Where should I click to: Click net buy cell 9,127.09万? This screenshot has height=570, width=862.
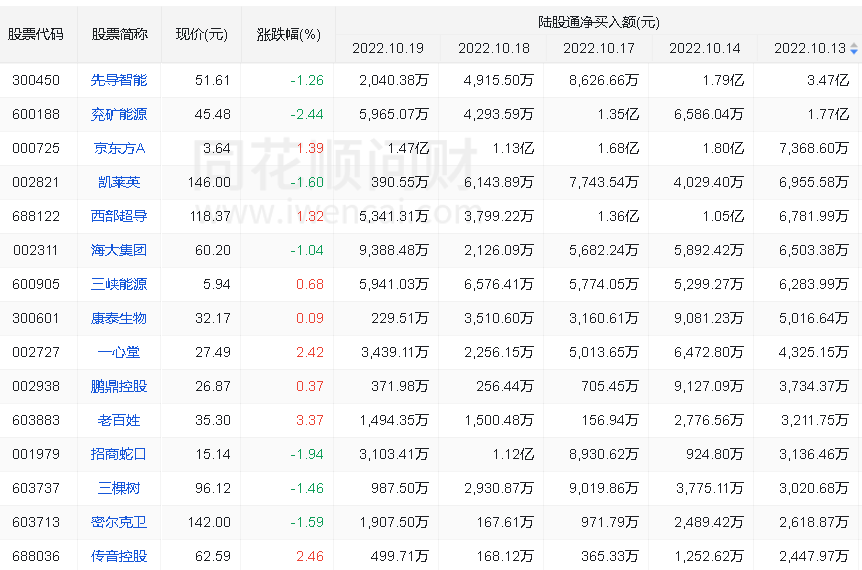pyautogui.click(x=709, y=386)
